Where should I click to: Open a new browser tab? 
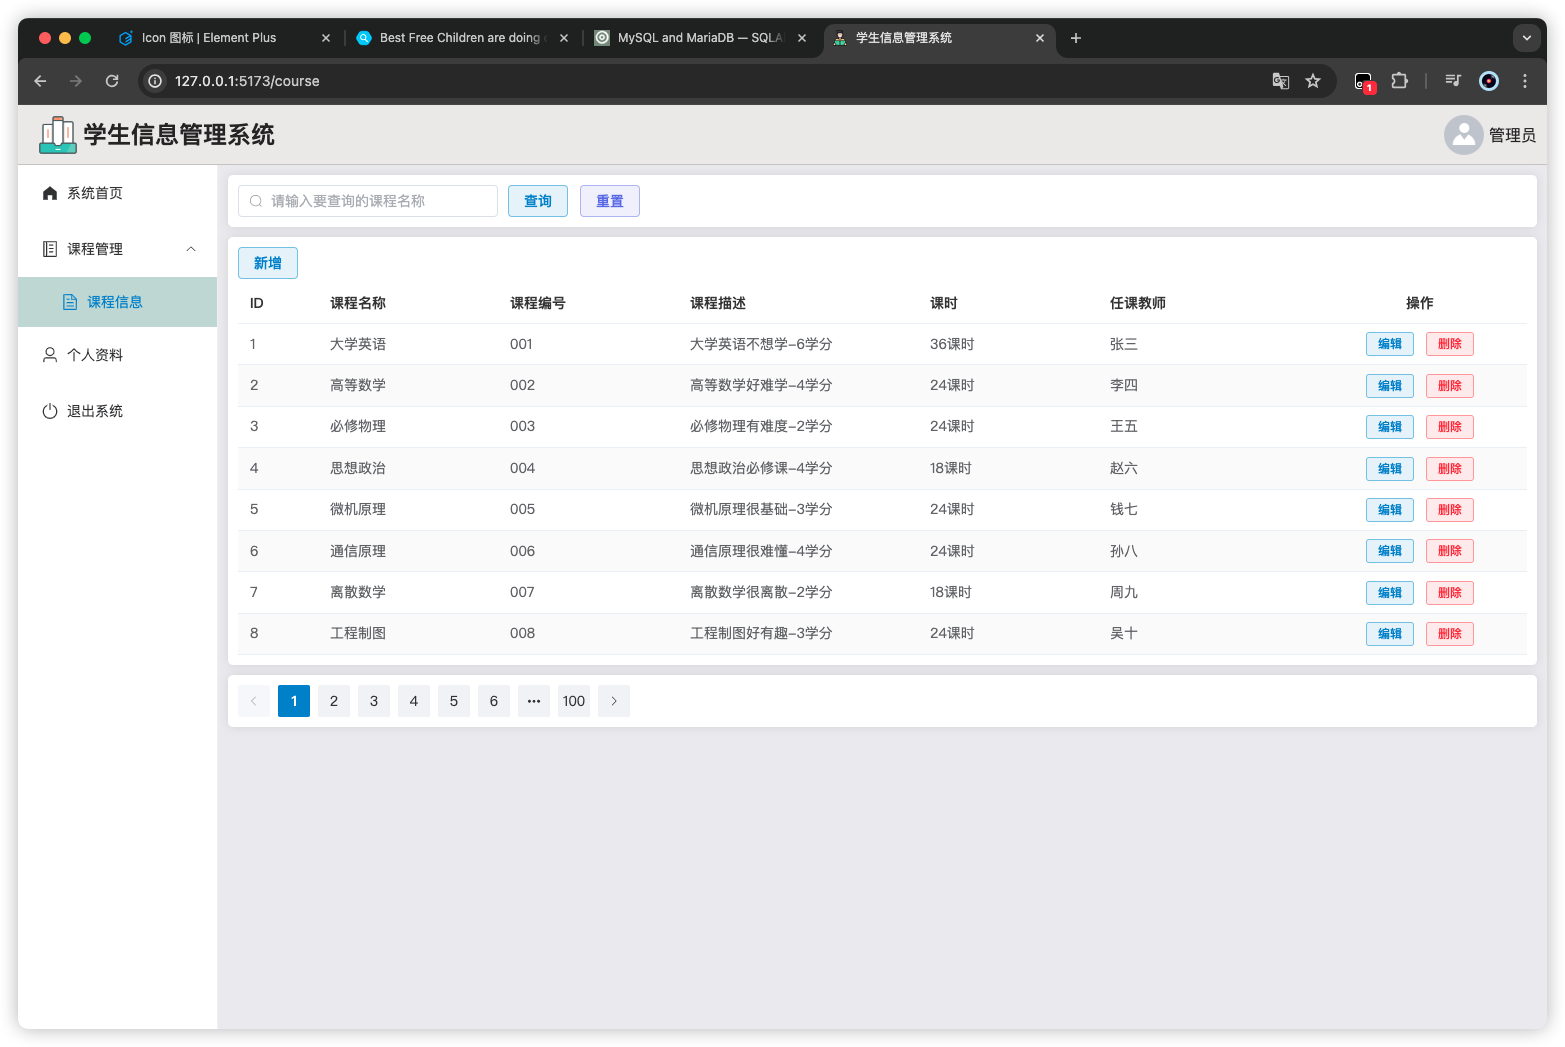click(1076, 38)
